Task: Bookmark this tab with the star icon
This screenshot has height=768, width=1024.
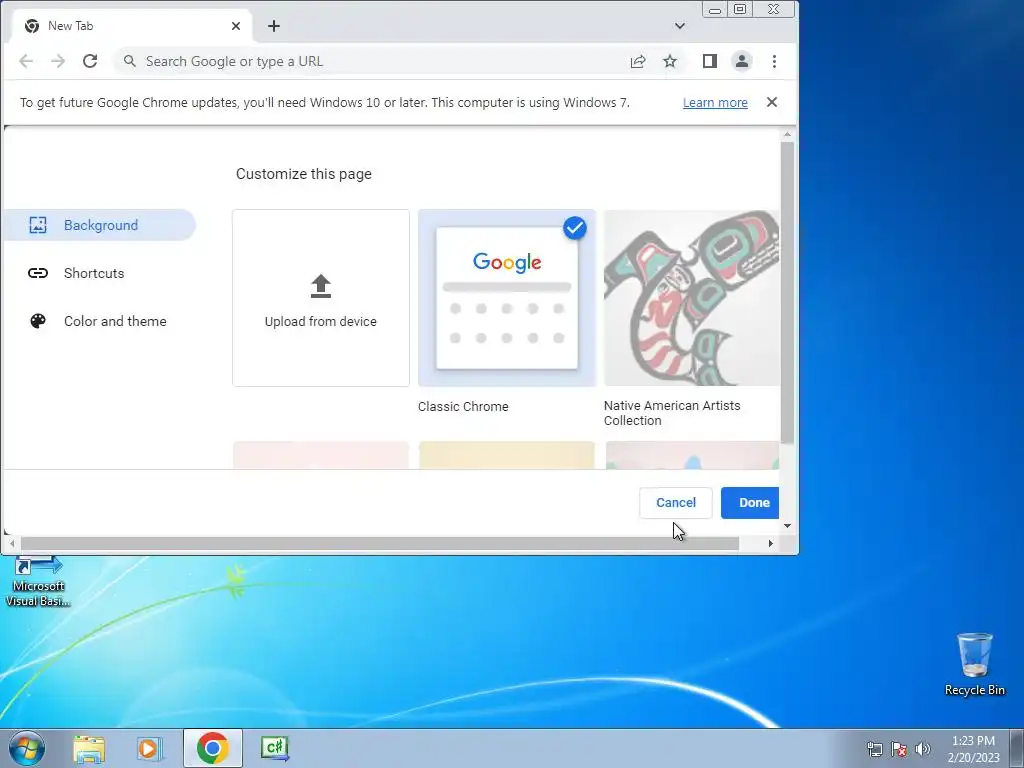Action: click(x=670, y=61)
